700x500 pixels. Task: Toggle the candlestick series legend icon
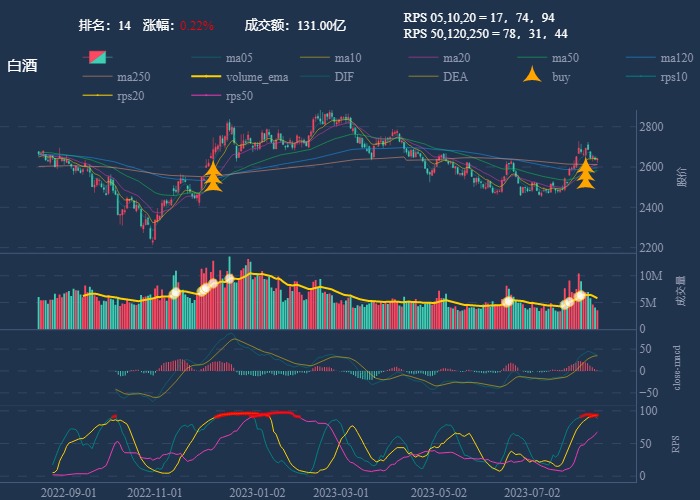tap(96, 58)
